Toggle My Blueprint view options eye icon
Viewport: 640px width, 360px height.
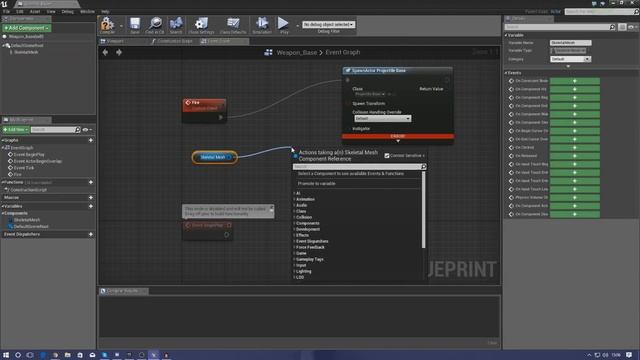(x=87, y=129)
